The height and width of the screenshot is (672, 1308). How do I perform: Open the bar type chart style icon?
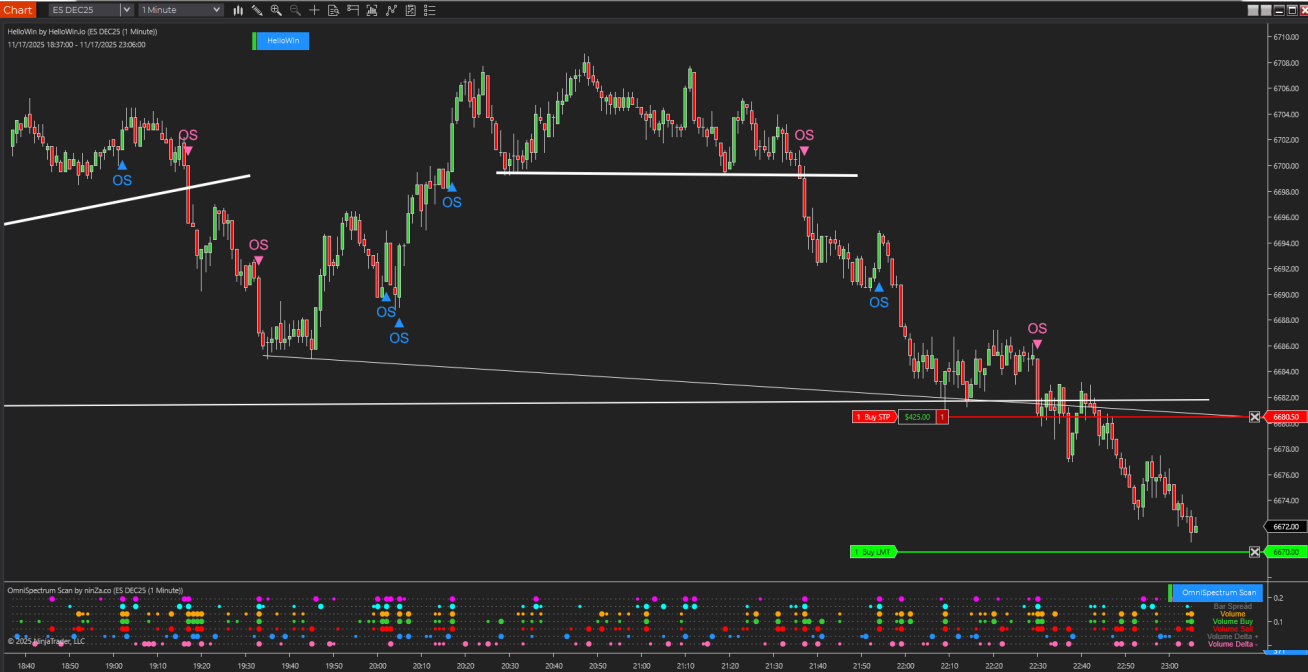(238, 10)
